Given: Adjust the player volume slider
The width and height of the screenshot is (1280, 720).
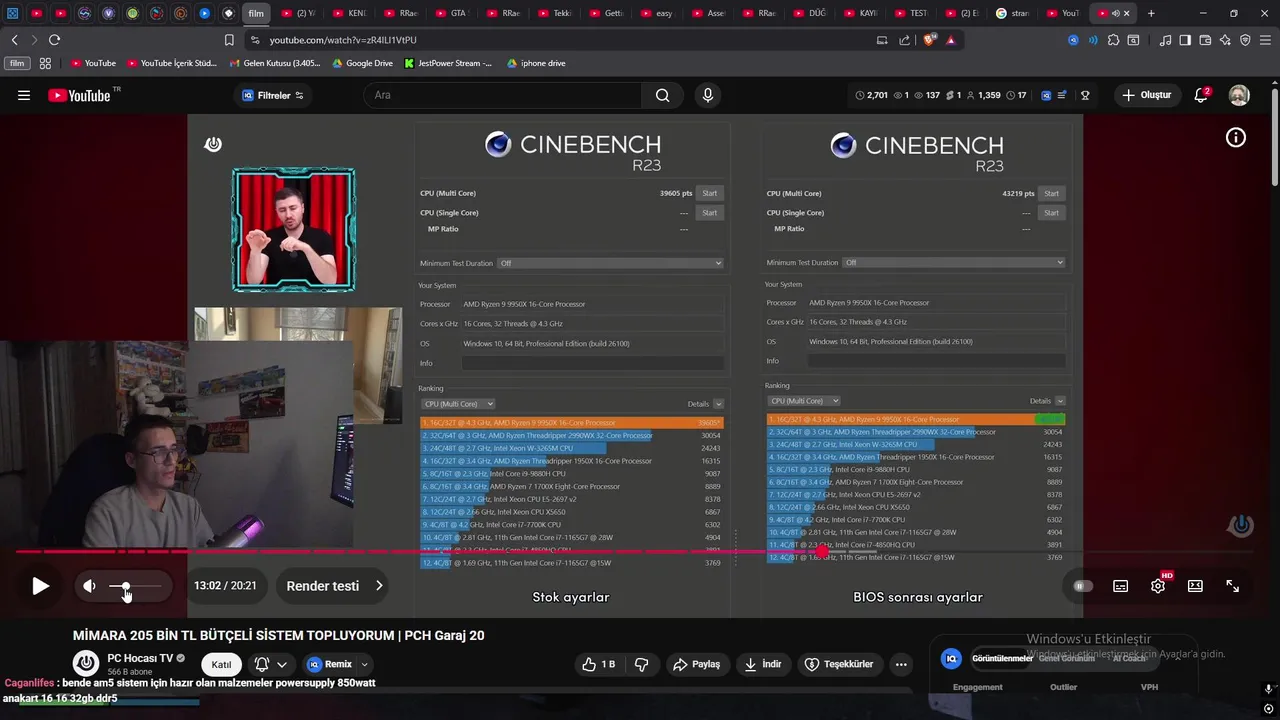Looking at the screenshot, I should click(x=134, y=586).
